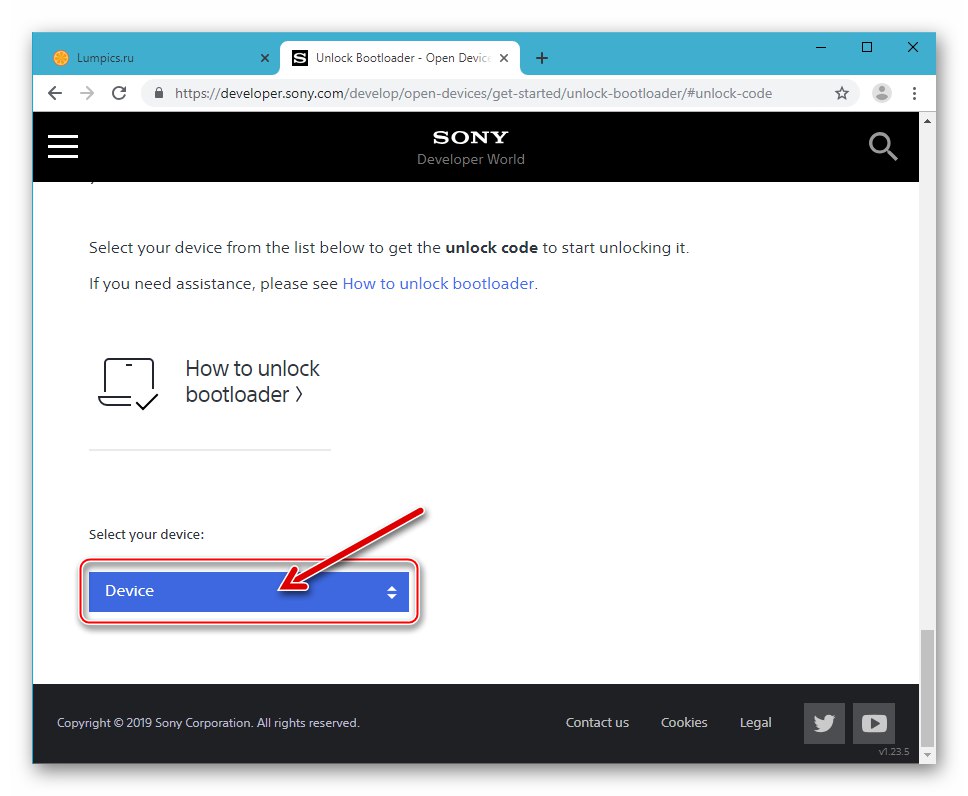This screenshot has width=968, height=796.
Task: Open Sony's YouTube channel icon
Action: (873, 722)
